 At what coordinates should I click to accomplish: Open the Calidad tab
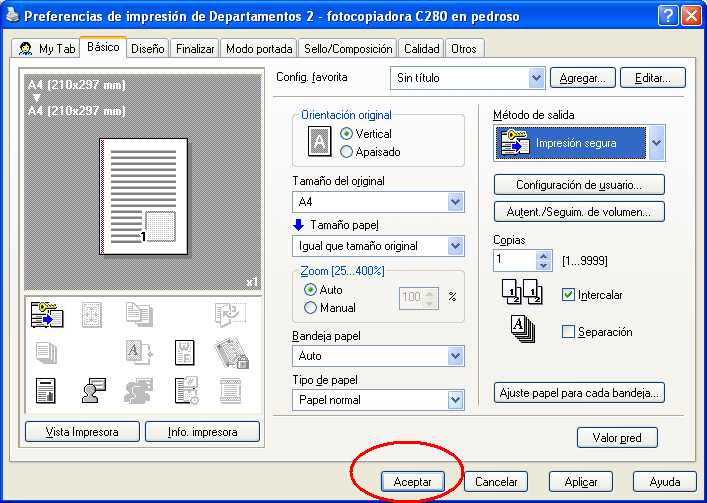pos(421,49)
